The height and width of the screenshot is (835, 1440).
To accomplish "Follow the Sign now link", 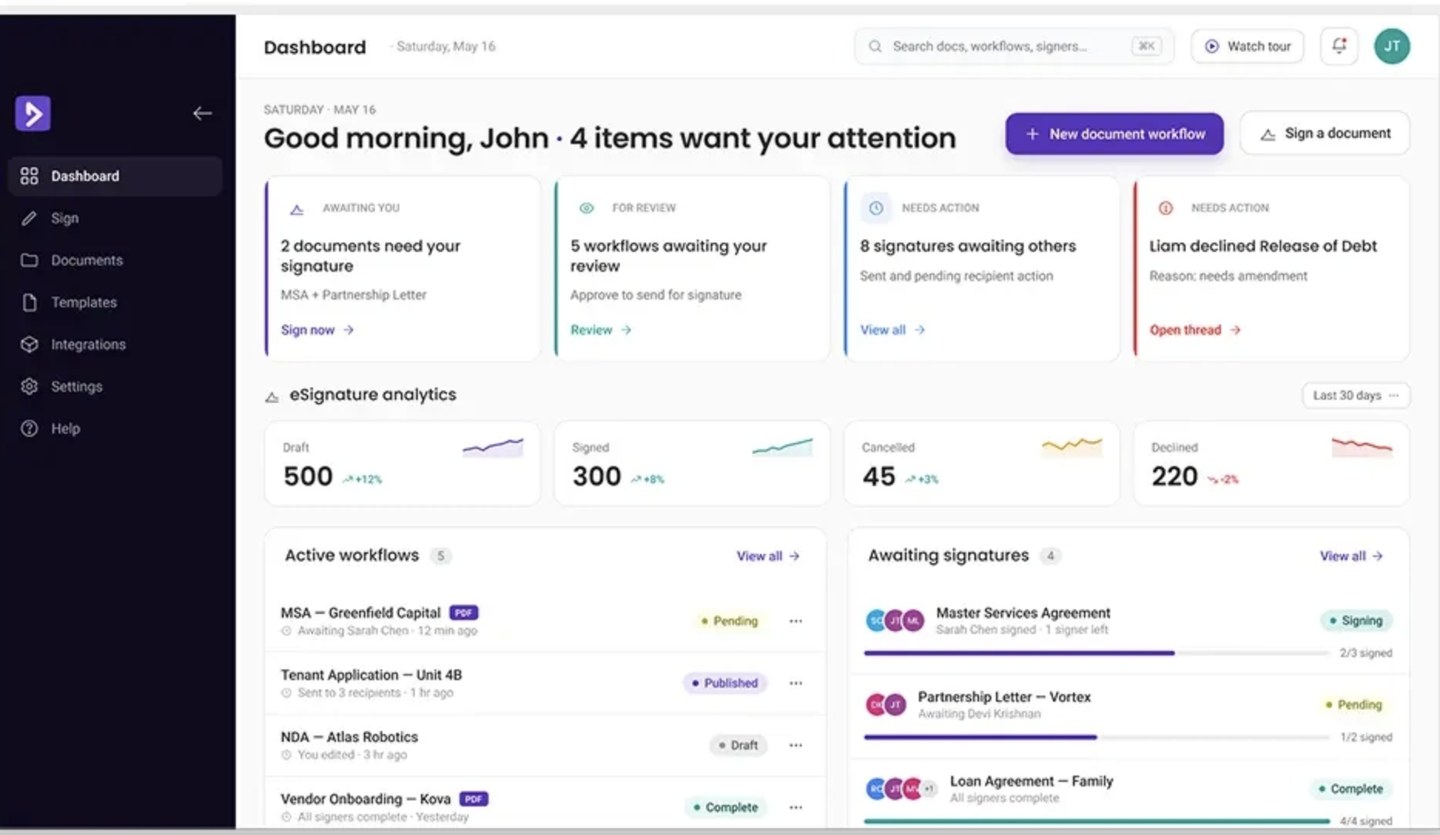I will click(x=318, y=330).
